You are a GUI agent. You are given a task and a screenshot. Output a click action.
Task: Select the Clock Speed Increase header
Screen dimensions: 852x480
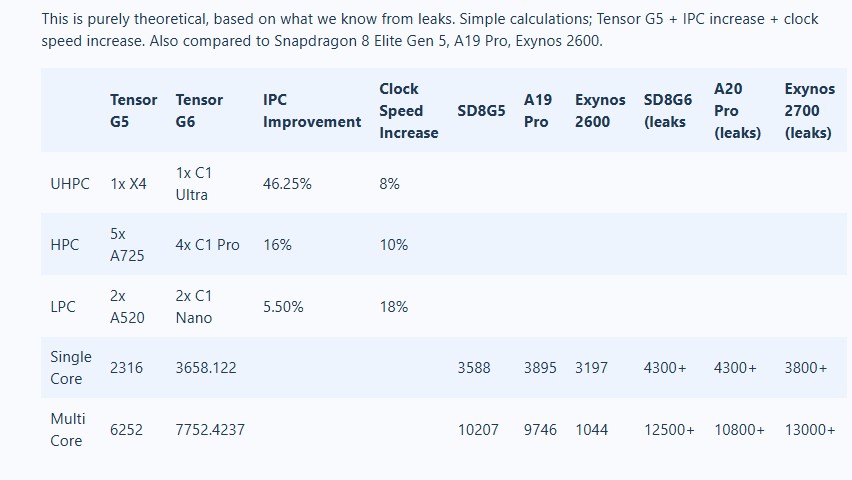tap(408, 110)
